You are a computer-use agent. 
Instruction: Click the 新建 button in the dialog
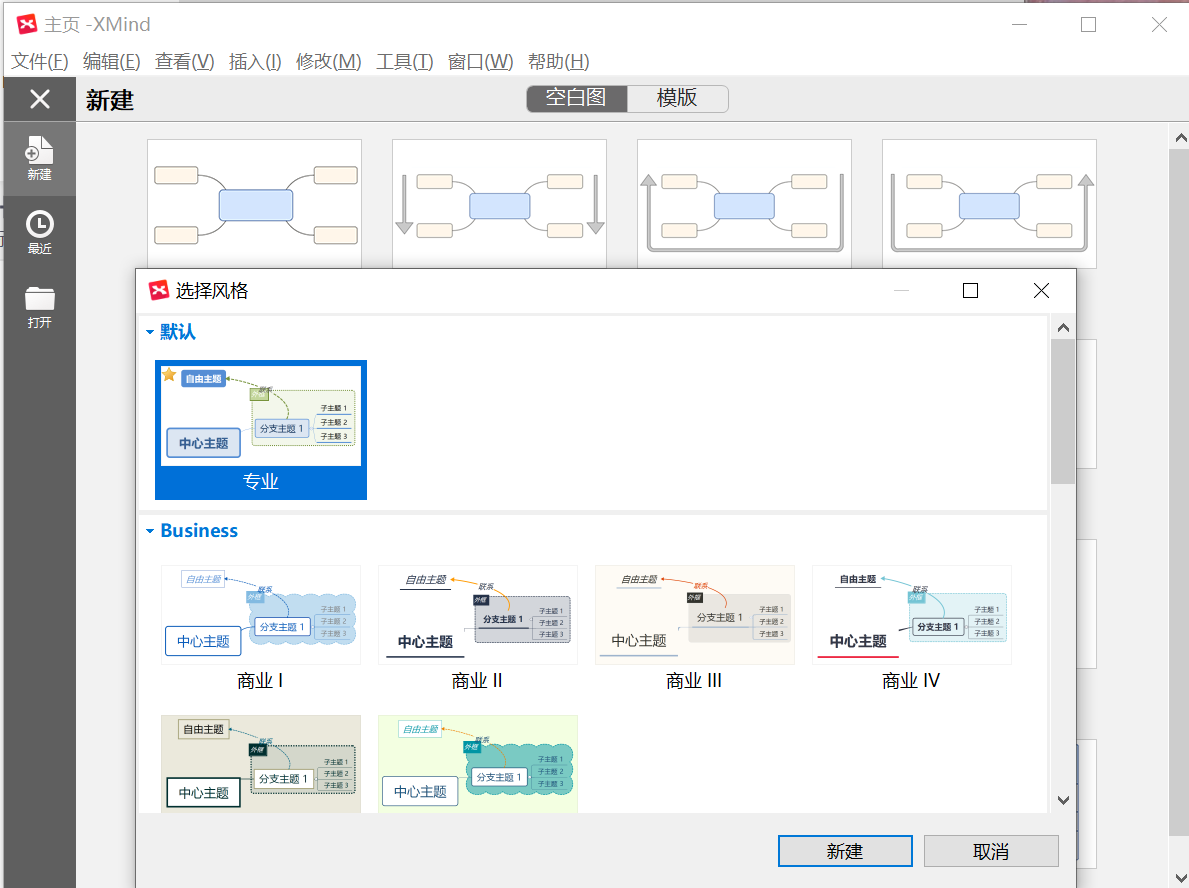click(x=845, y=851)
